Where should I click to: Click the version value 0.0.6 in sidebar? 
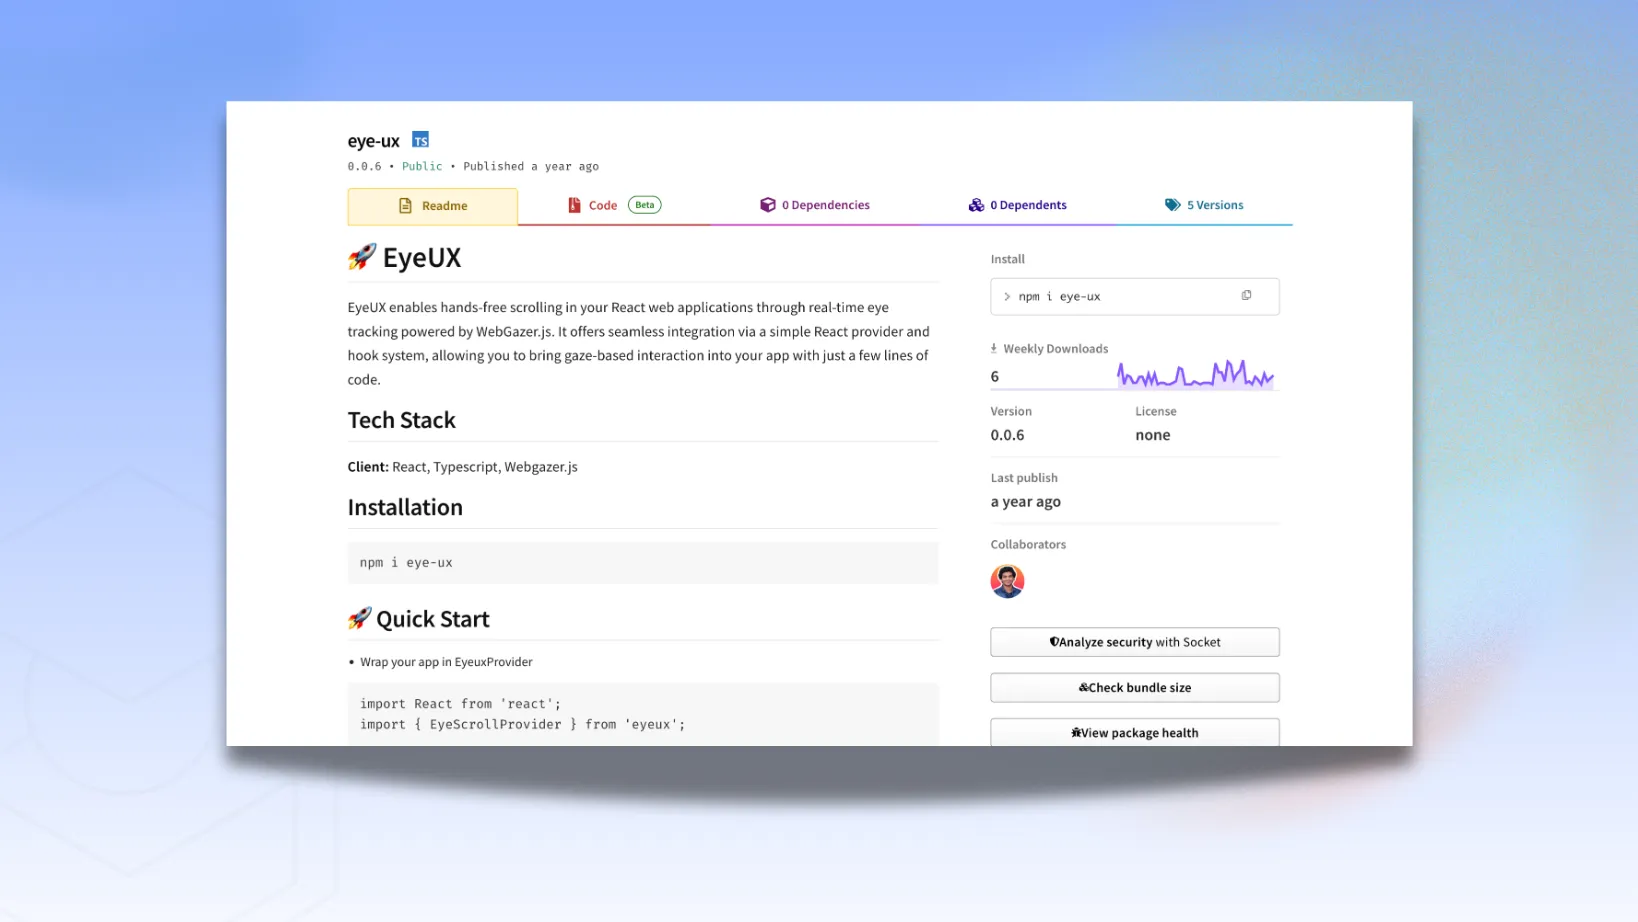click(x=1007, y=435)
